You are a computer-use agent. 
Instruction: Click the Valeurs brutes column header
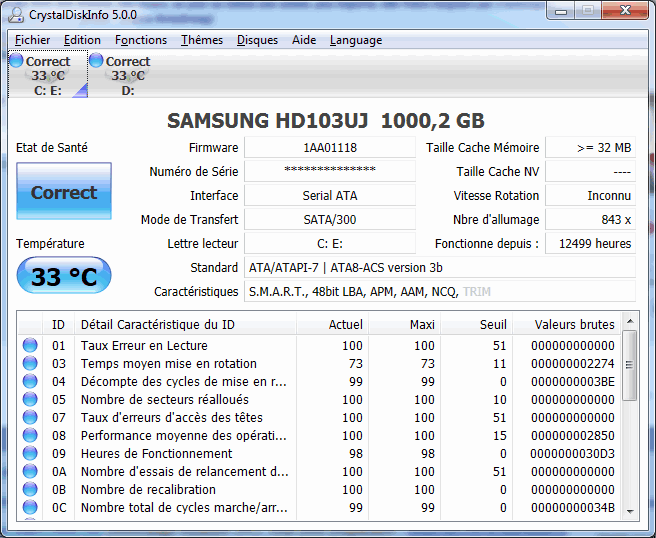tap(575, 324)
